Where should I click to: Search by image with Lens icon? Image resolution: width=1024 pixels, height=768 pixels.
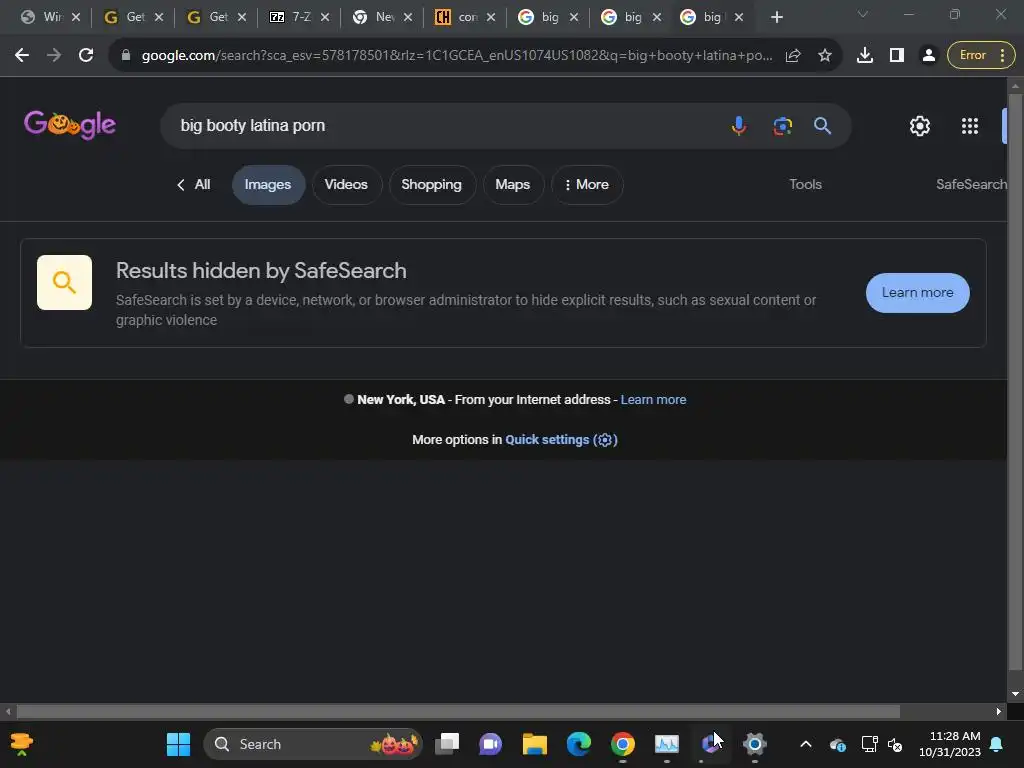point(782,125)
